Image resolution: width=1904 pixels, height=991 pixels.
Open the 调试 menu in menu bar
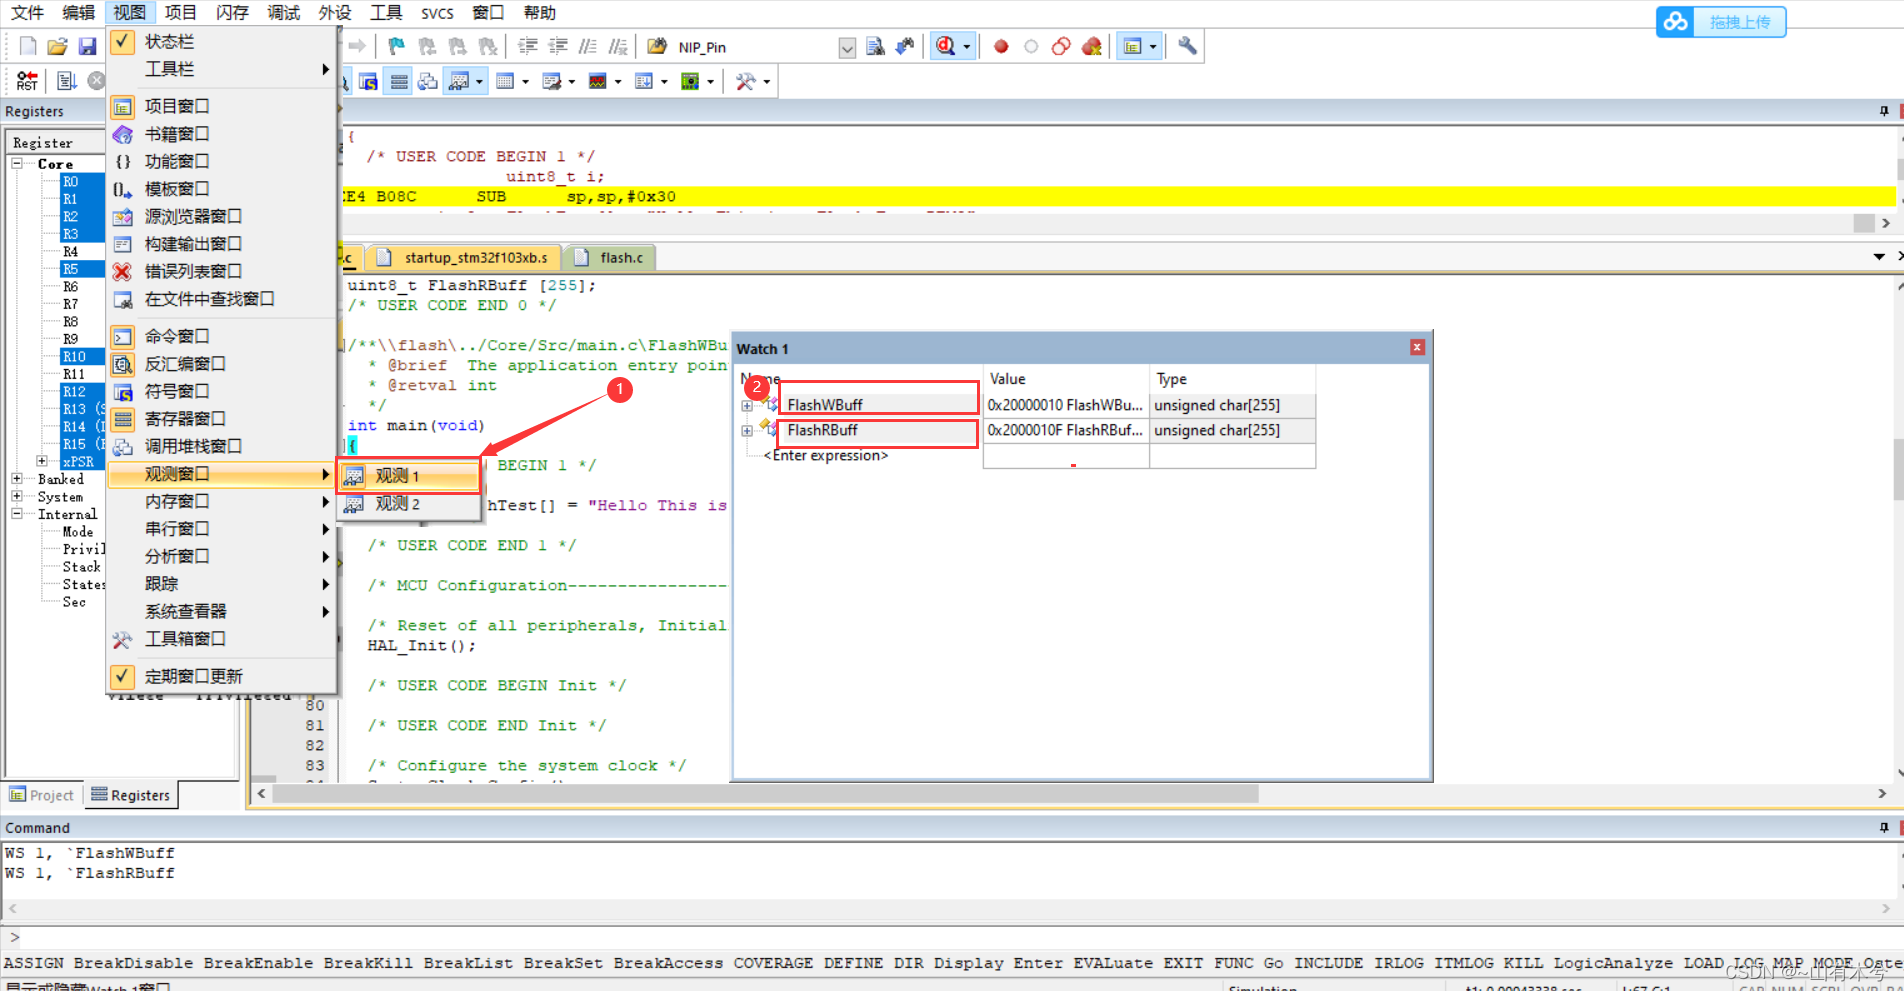(283, 12)
